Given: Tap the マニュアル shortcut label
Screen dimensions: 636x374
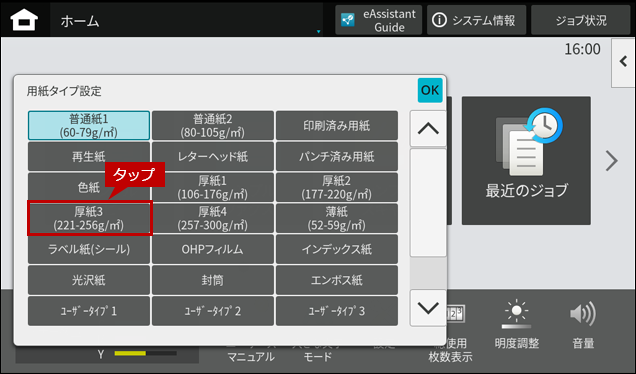Looking at the screenshot, I should (x=251, y=357).
